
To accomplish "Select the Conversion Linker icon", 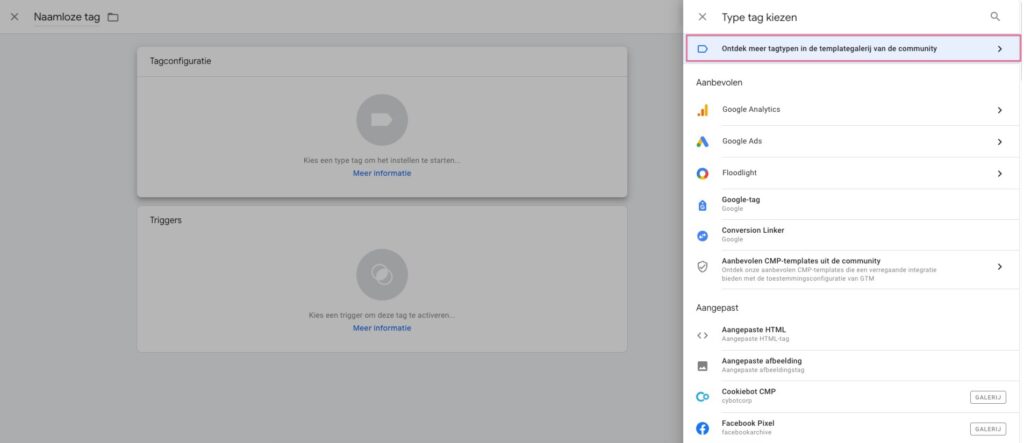I will pyautogui.click(x=703, y=236).
